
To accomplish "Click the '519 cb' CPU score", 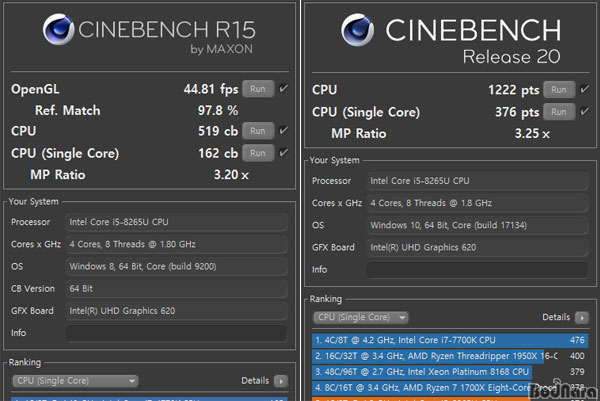I will point(218,131).
